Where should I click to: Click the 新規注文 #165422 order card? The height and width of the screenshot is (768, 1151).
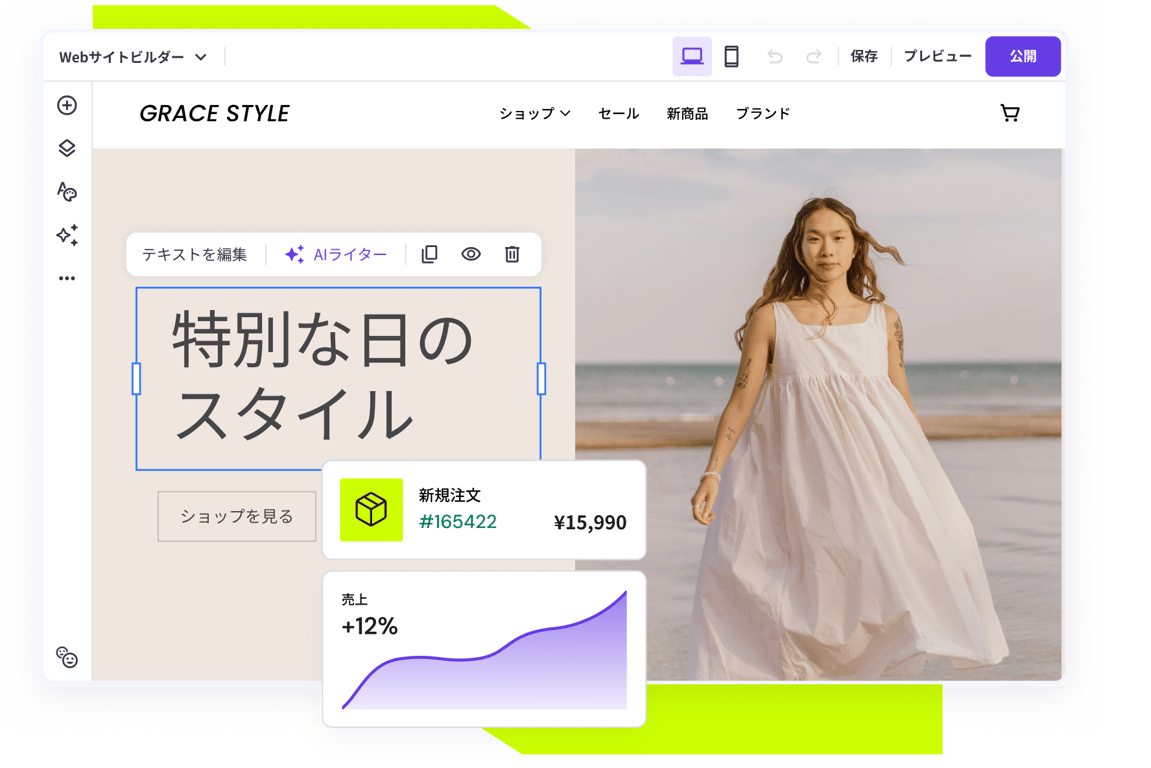coord(484,510)
